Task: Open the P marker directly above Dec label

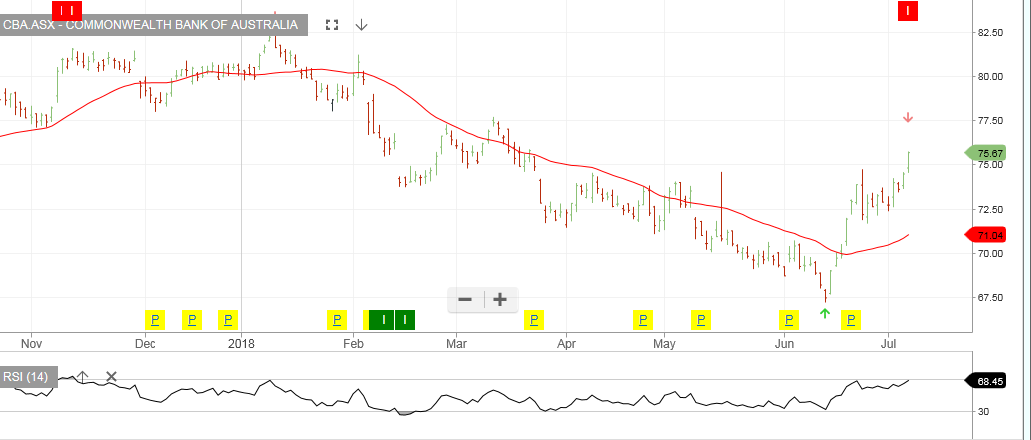Action: coord(155,320)
